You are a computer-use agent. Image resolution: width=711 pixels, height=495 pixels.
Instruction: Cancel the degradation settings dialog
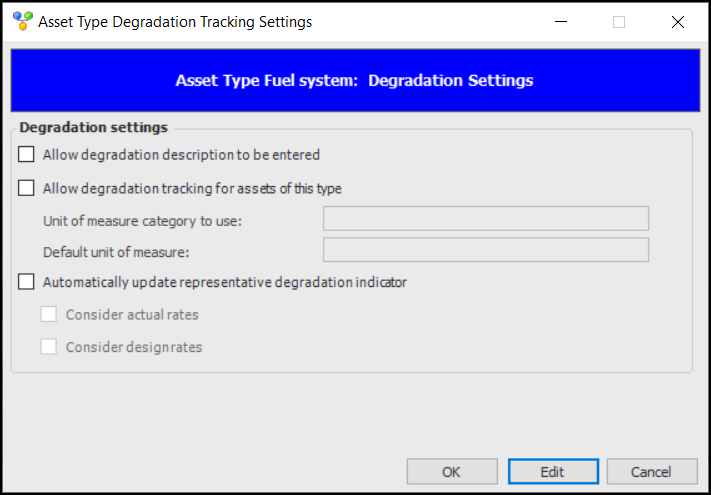[651, 472]
